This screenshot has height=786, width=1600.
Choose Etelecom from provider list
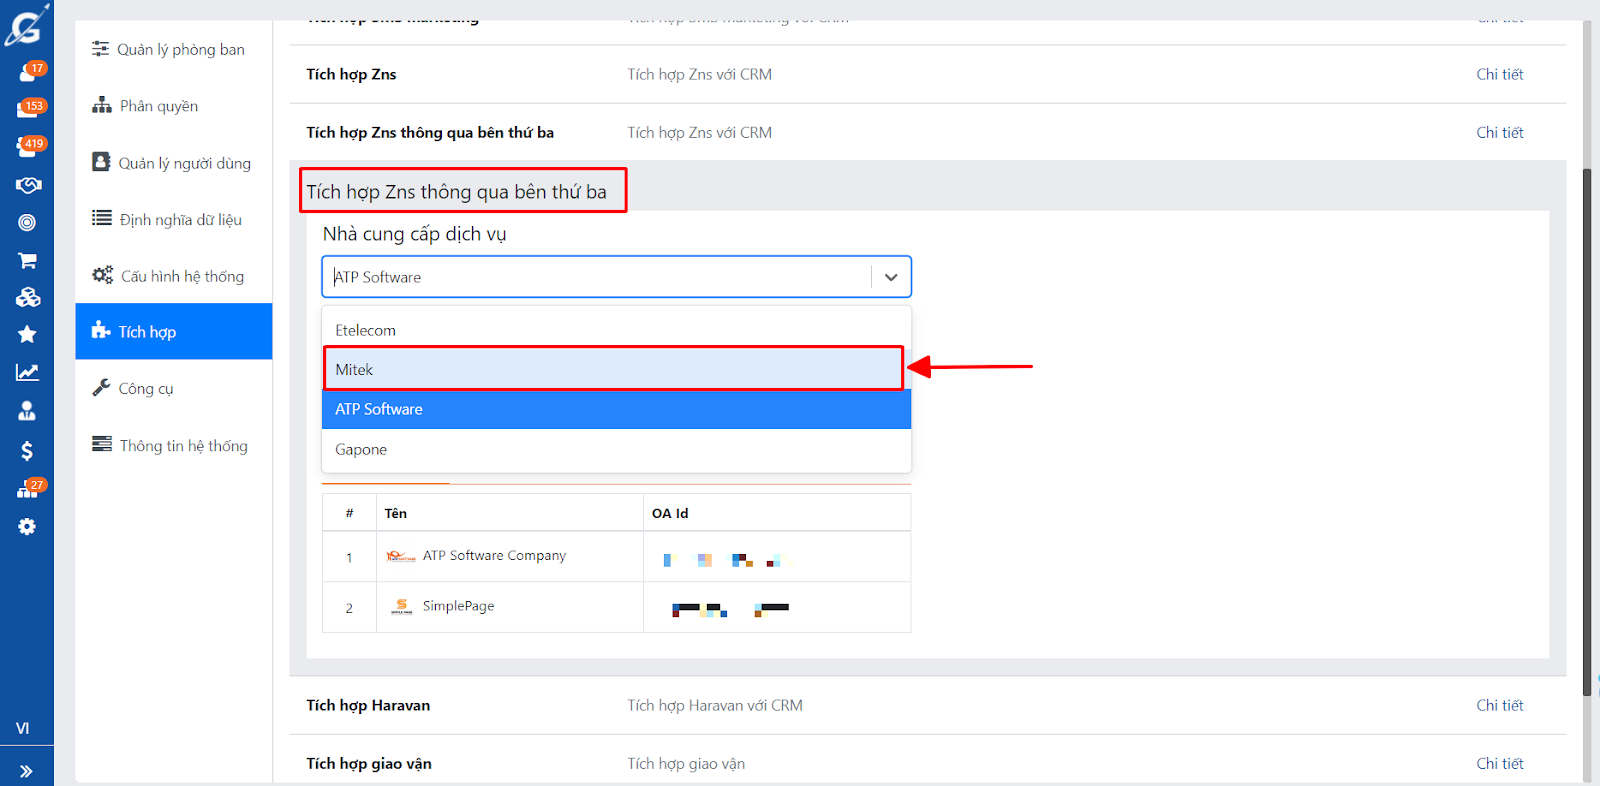tap(616, 330)
